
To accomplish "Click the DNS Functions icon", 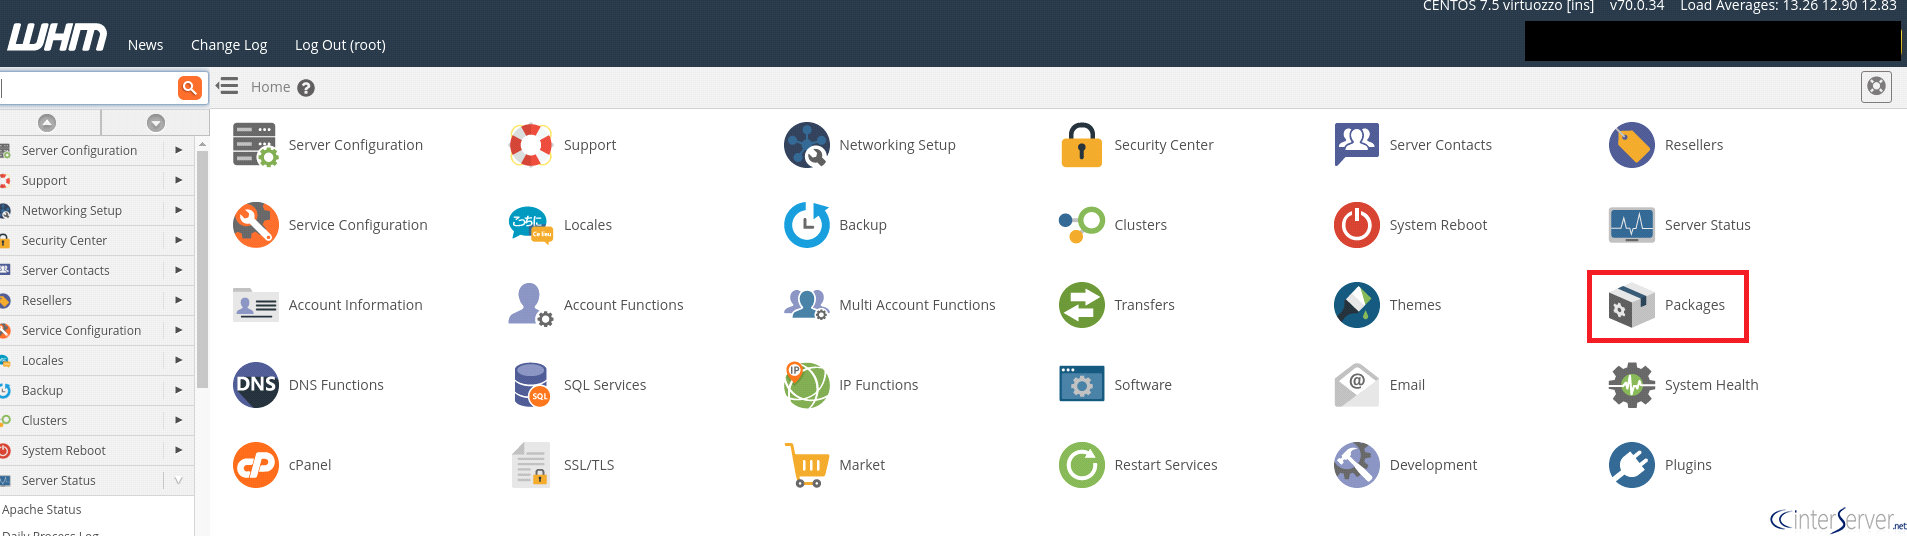I will point(255,385).
